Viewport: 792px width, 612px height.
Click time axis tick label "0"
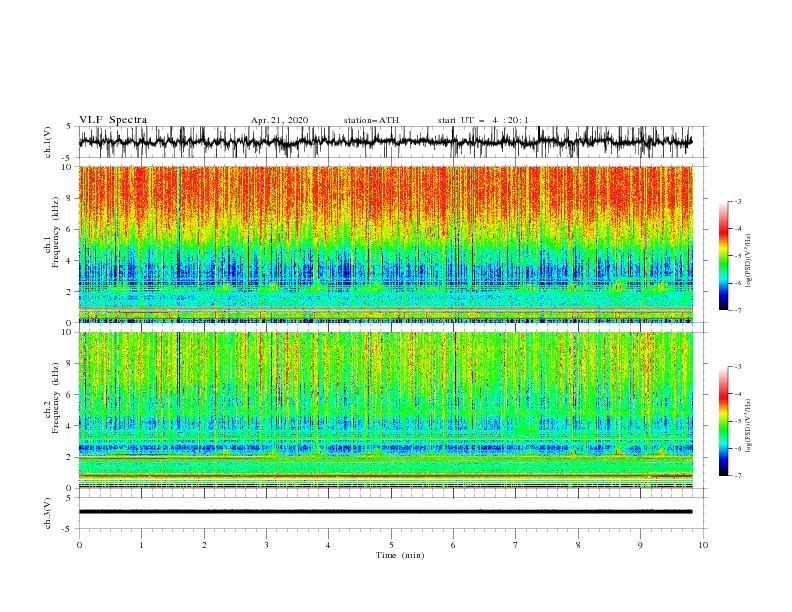[79, 545]
